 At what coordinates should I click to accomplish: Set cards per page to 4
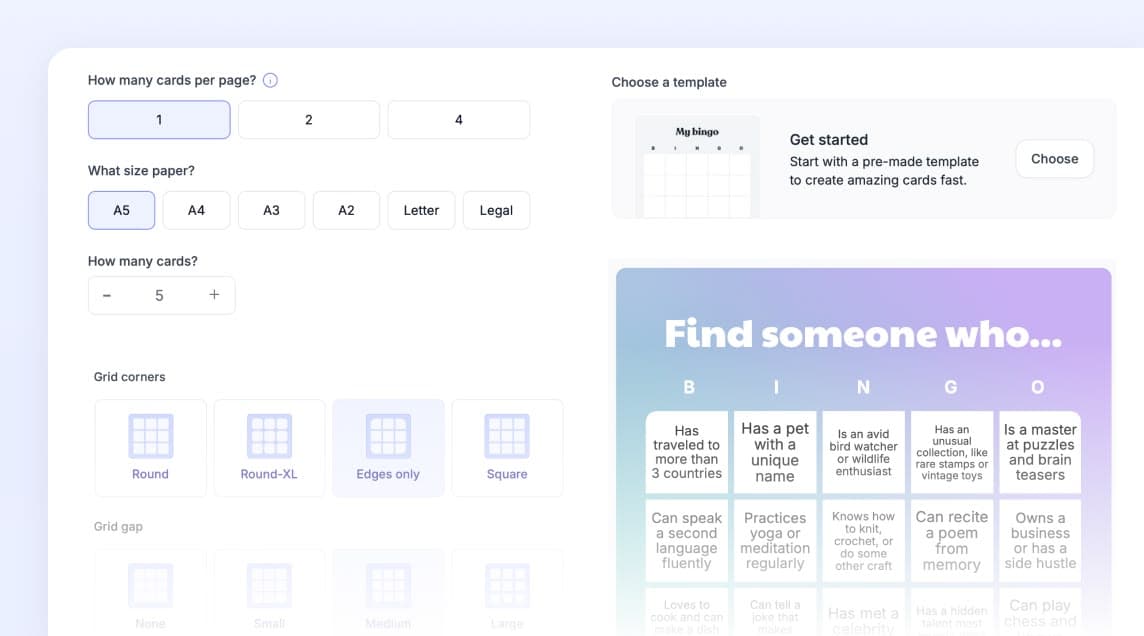pyautogui.click(x=458, y=120)
